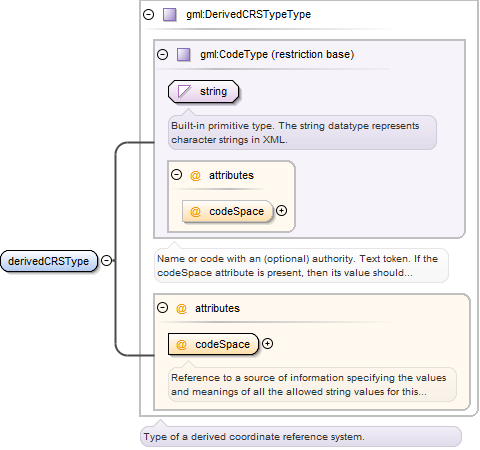Viewport: 480px width, 450px height.
Task: Click the gml:DerivedCRSTypeType complex type icon
Action: (x=170, y=15)
